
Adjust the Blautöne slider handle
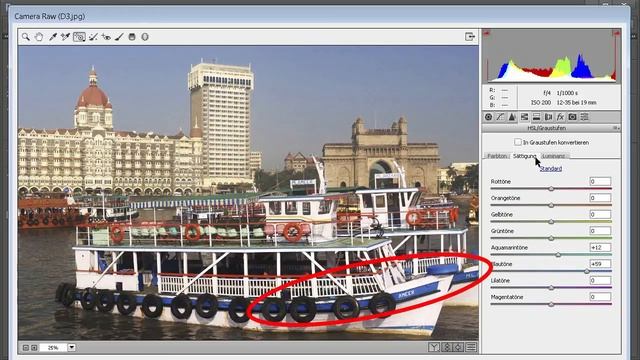pos(587,271)
